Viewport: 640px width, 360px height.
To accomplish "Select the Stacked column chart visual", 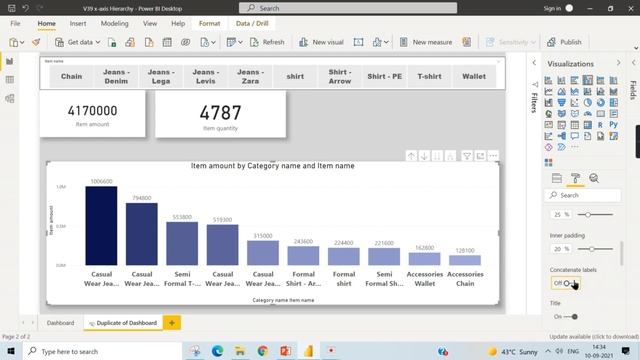I will pos(562,80).
